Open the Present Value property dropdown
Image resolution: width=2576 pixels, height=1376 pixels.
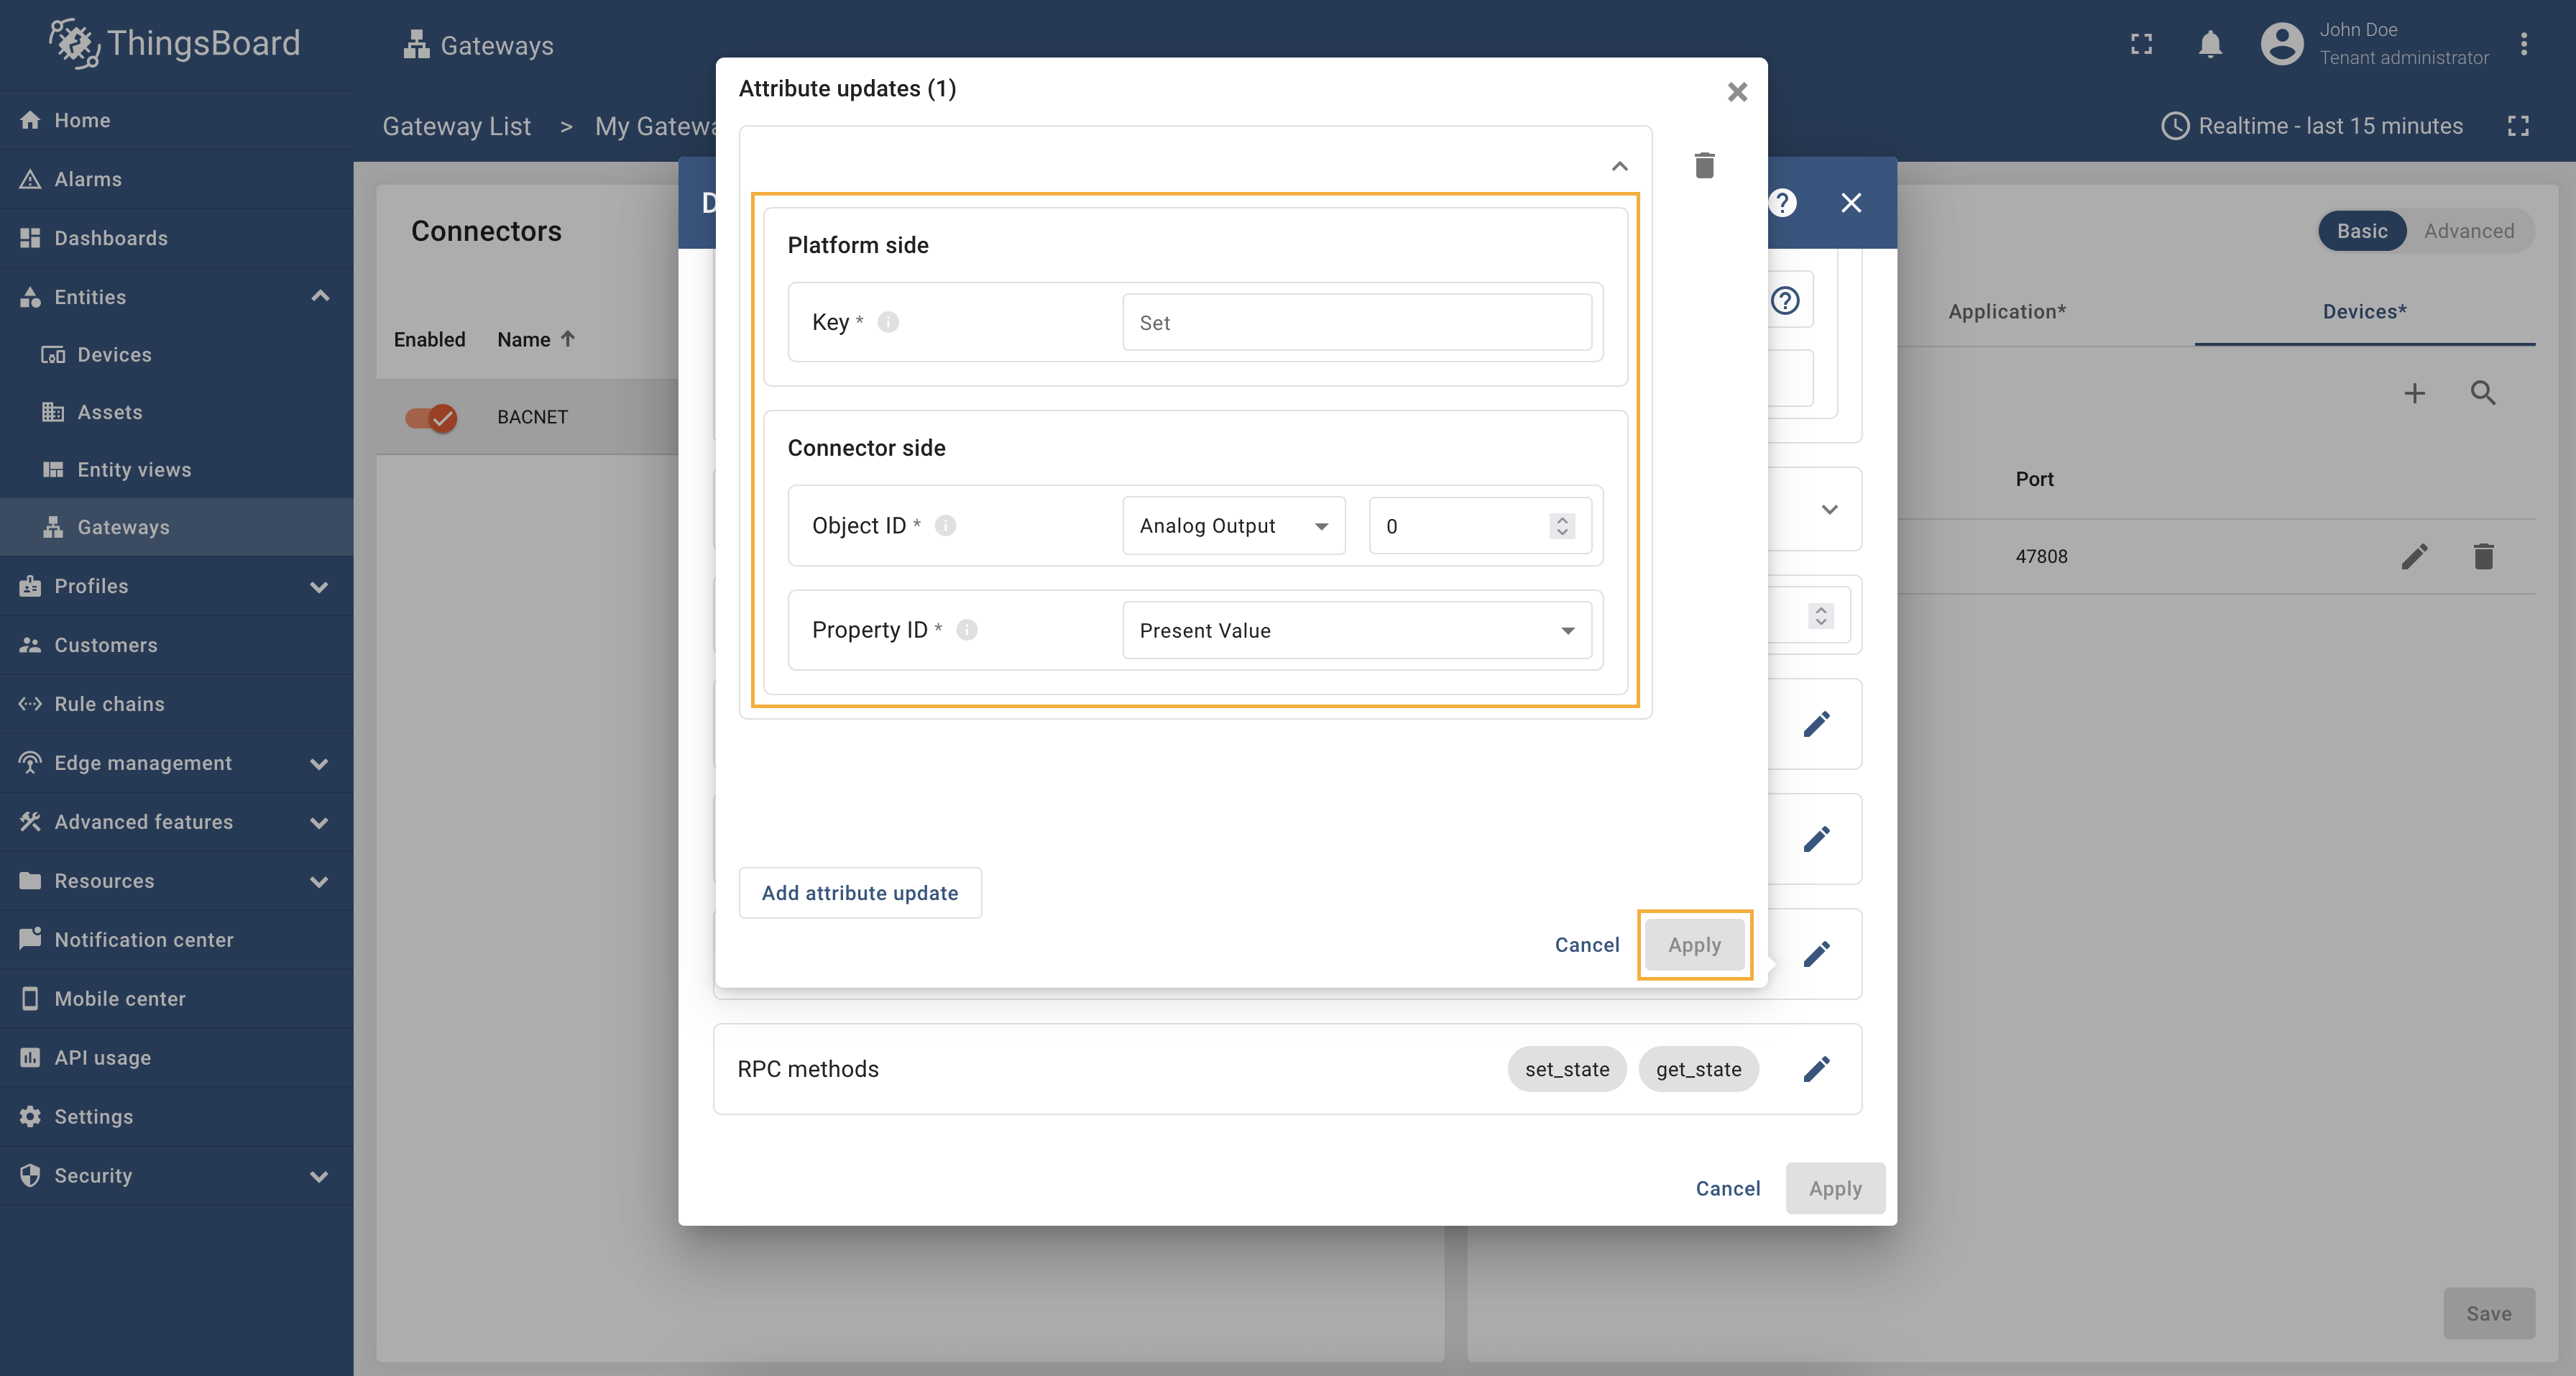tap(1356, 630)
